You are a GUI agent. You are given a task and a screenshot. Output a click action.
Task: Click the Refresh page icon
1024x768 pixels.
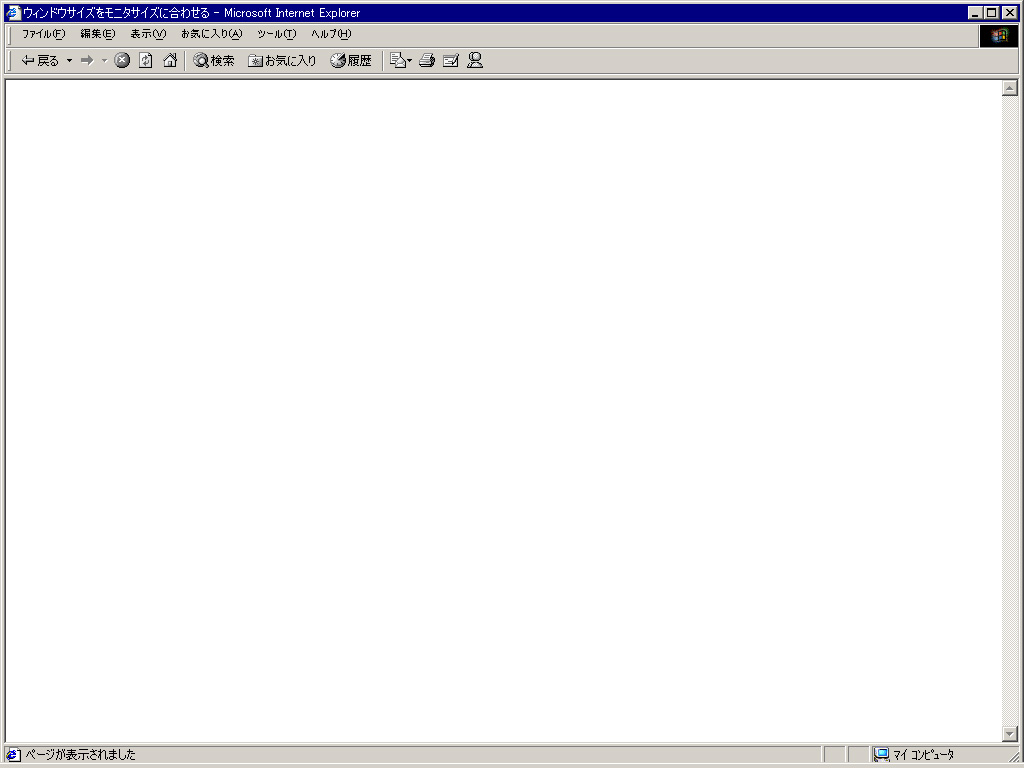click(146, 61)
